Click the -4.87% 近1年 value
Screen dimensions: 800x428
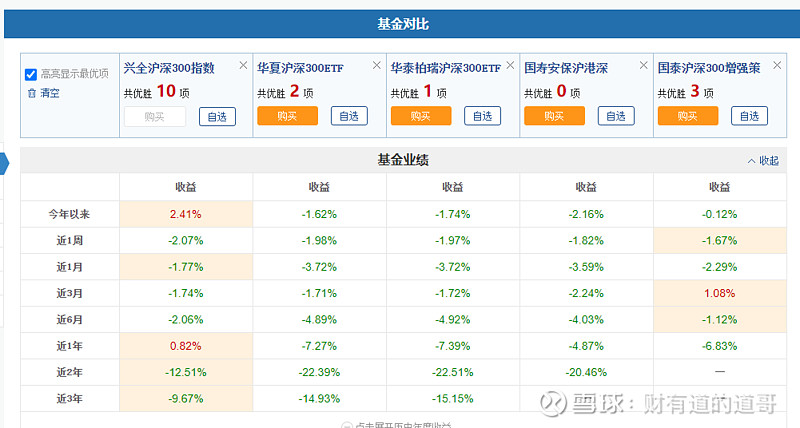point(586,346)
